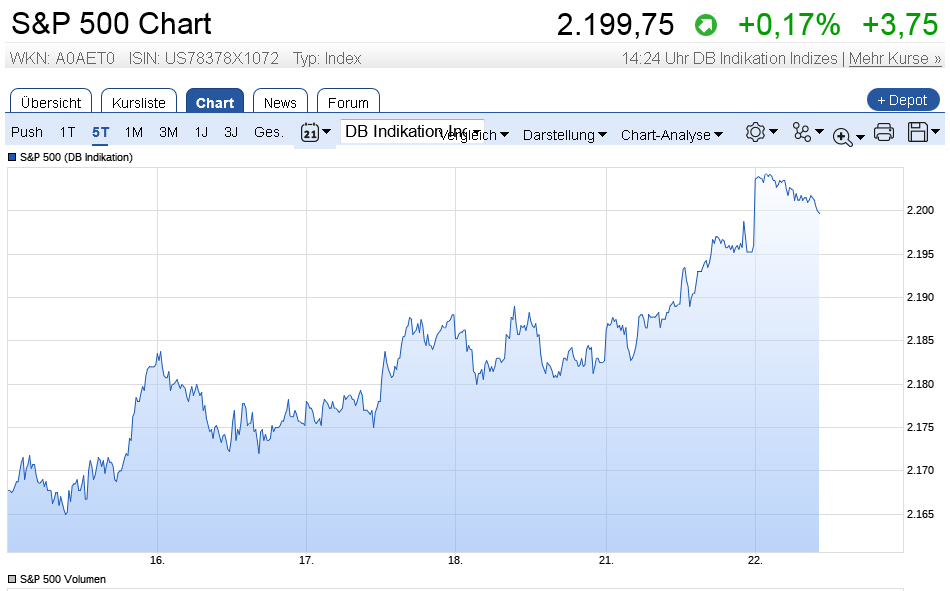The image size is (950, 591).
Task: Click the share/network nodes icon
Action: (802, 132)
